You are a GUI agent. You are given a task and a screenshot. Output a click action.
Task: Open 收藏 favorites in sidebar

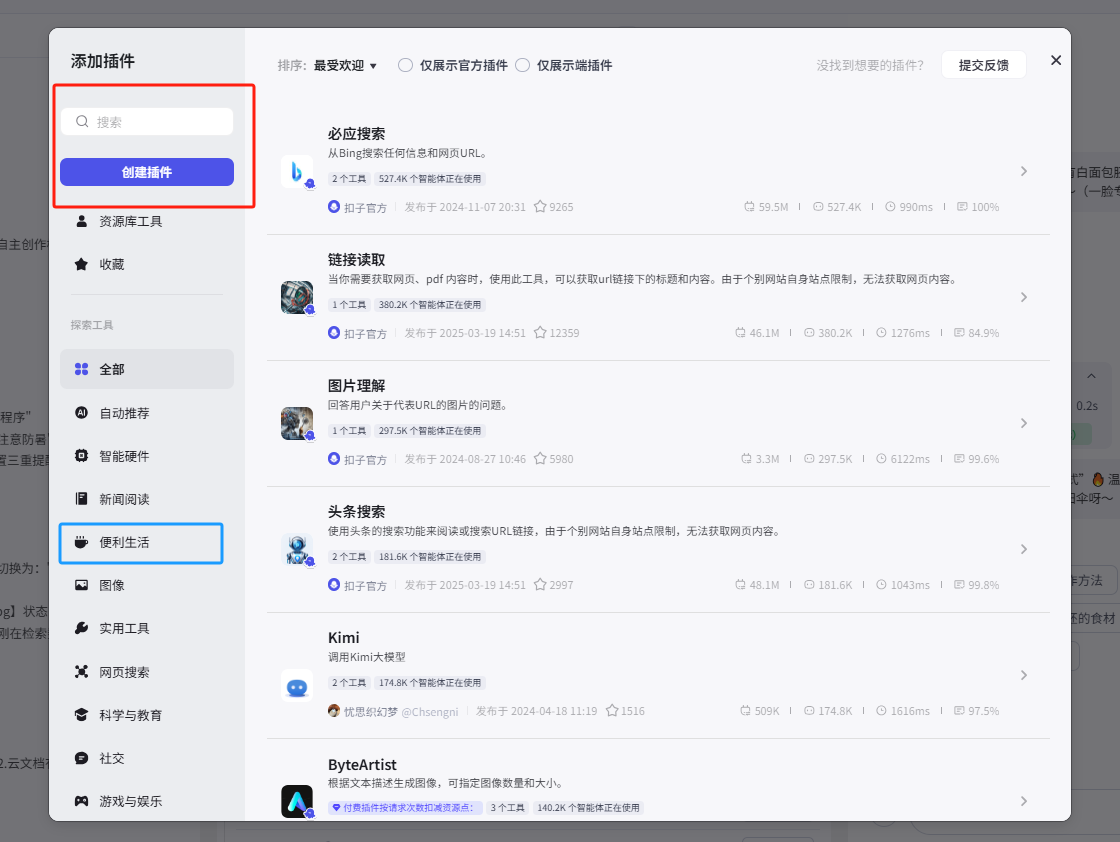tap(112, 265)
